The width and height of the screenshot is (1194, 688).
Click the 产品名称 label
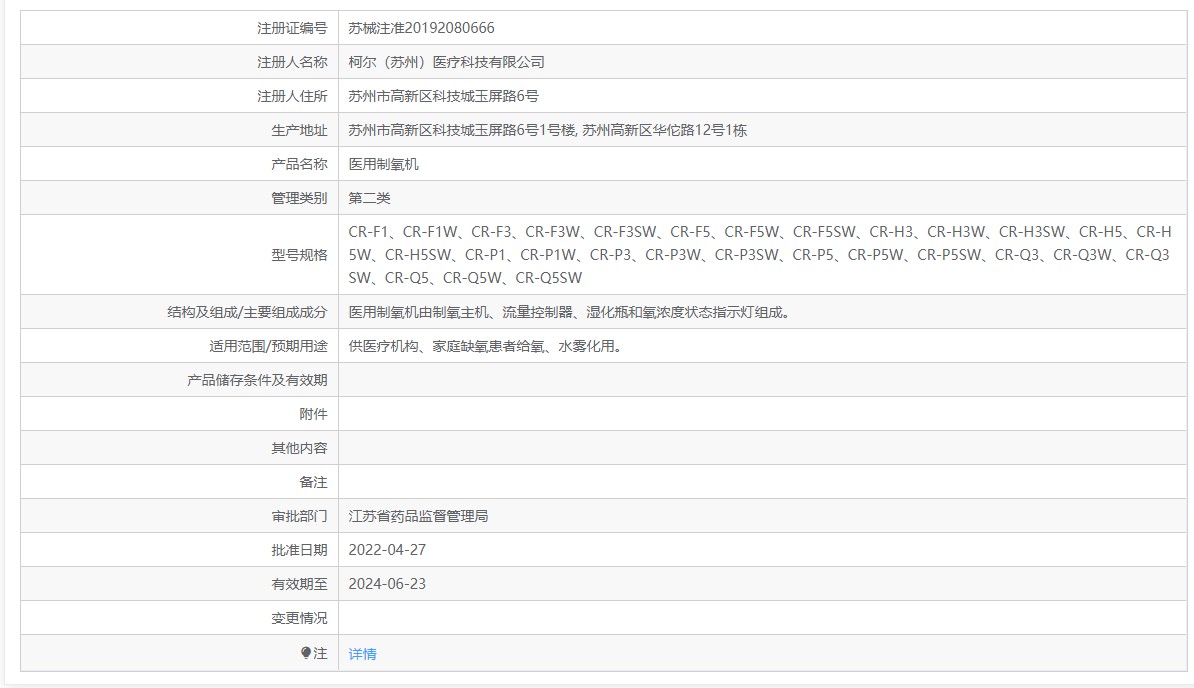(299, 164)
